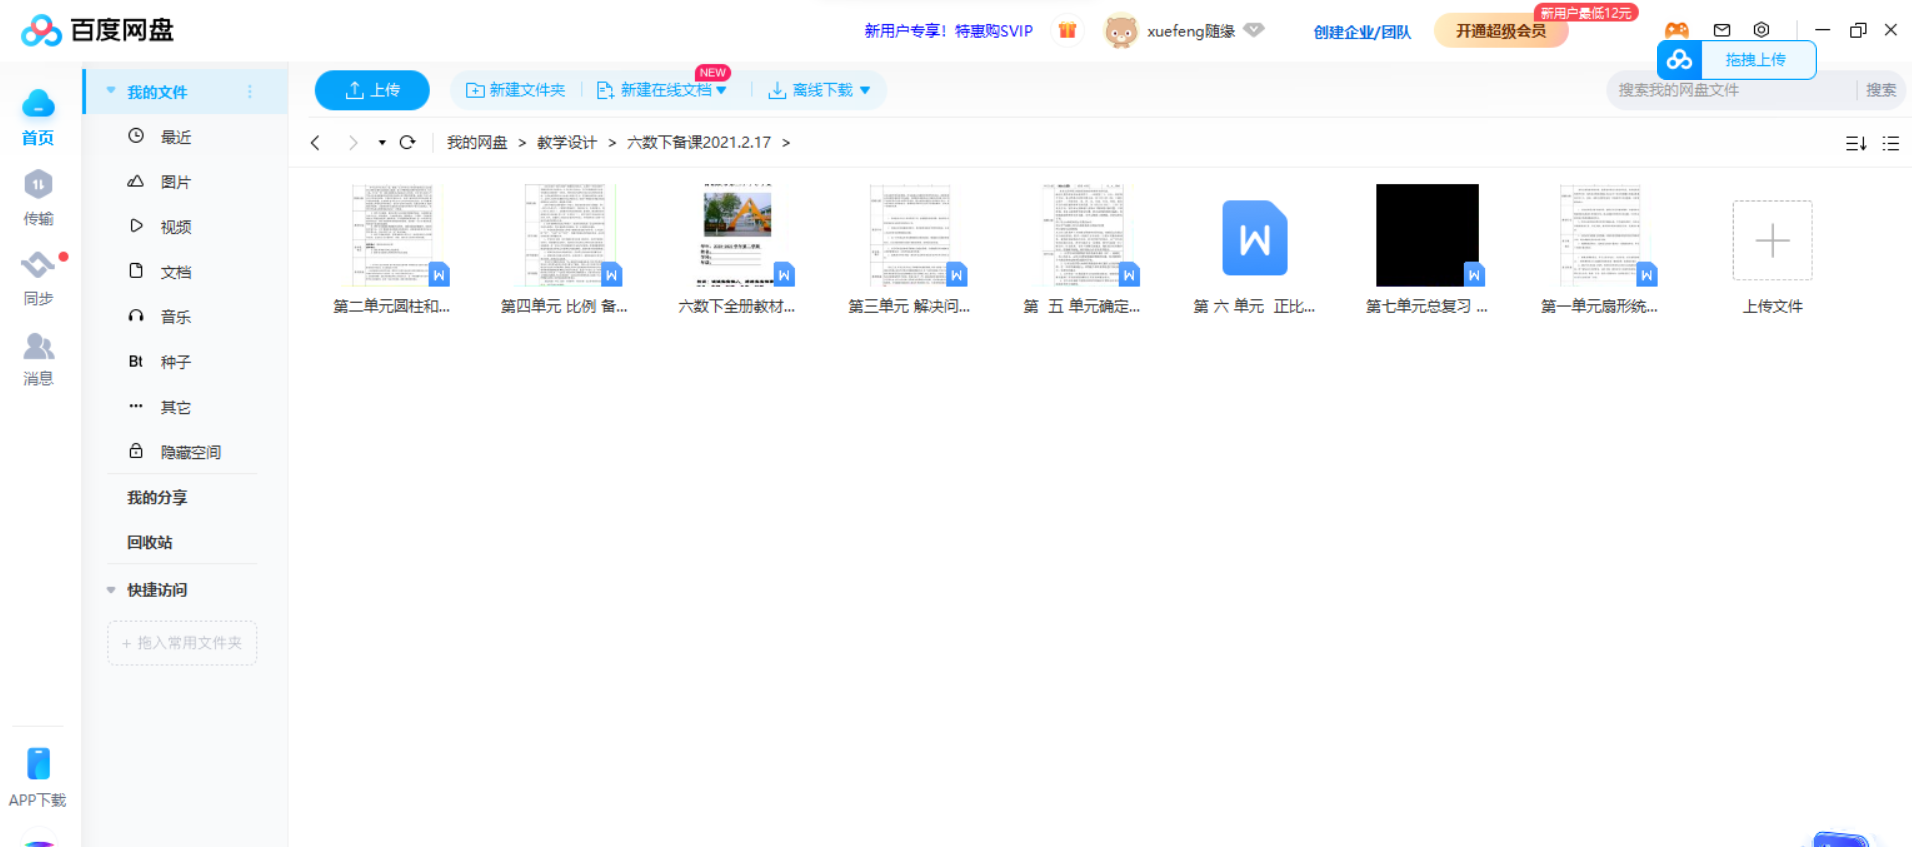
Task: Collapse the 快捷访问 section
Action: pyautogui.click(x=111, y=590)
